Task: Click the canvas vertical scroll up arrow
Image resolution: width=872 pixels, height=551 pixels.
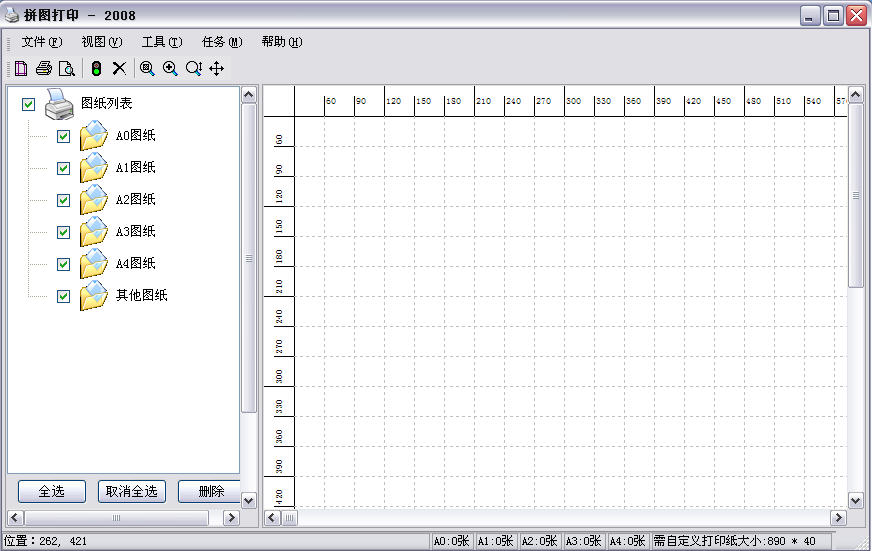Action: point(855,95)
